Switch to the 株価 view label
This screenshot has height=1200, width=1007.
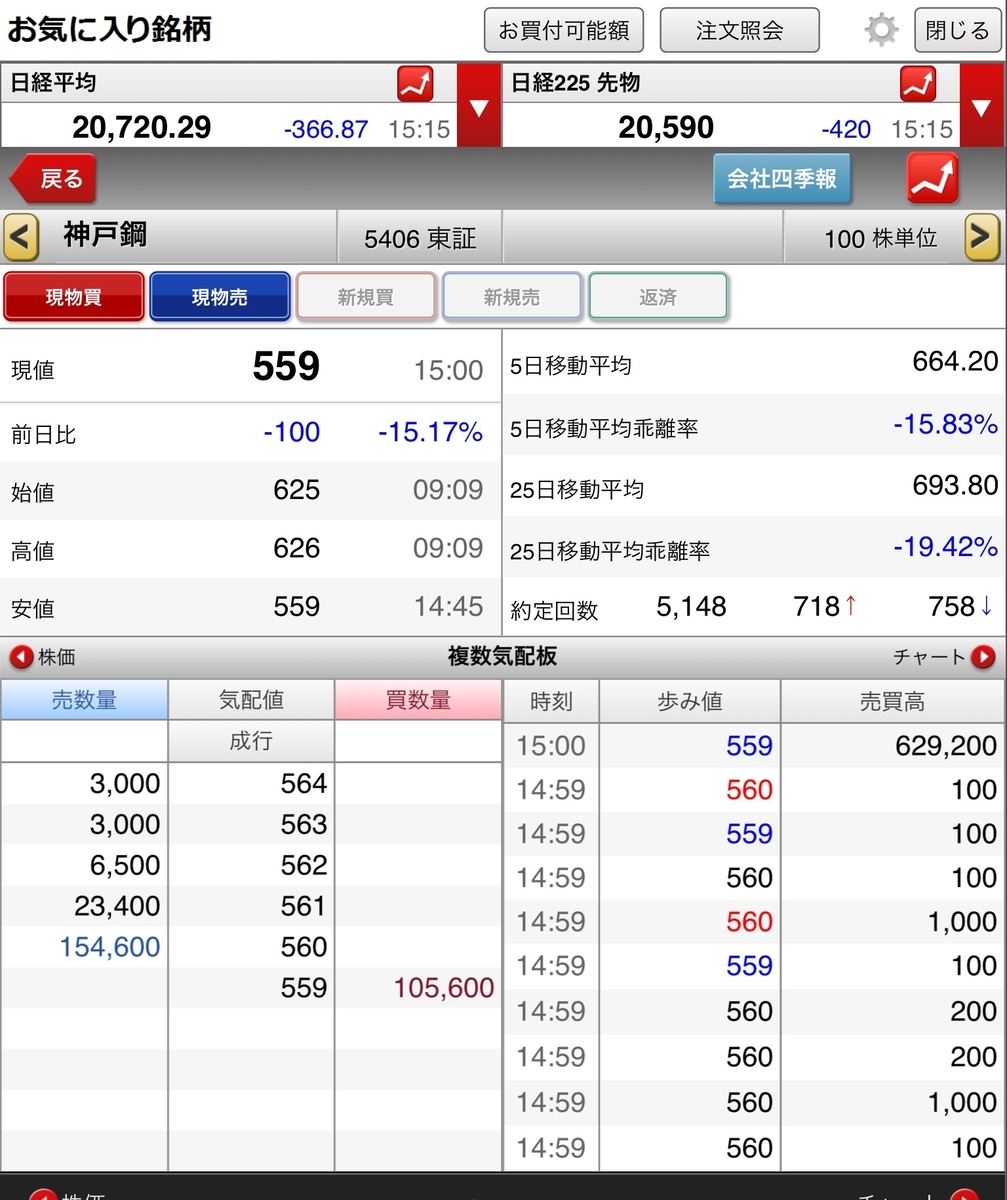[57, 657]
